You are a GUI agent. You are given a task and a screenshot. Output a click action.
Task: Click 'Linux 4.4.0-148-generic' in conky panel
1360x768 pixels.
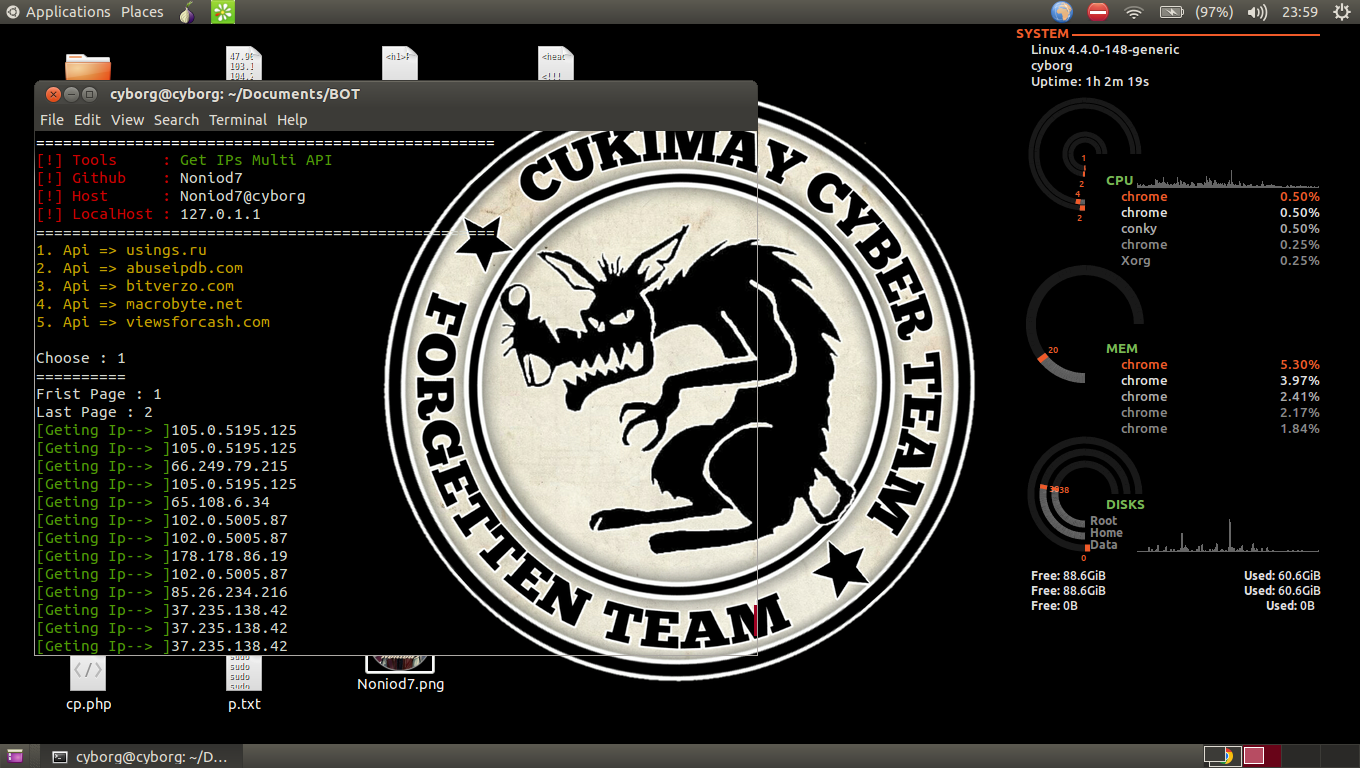(1105, 50)
